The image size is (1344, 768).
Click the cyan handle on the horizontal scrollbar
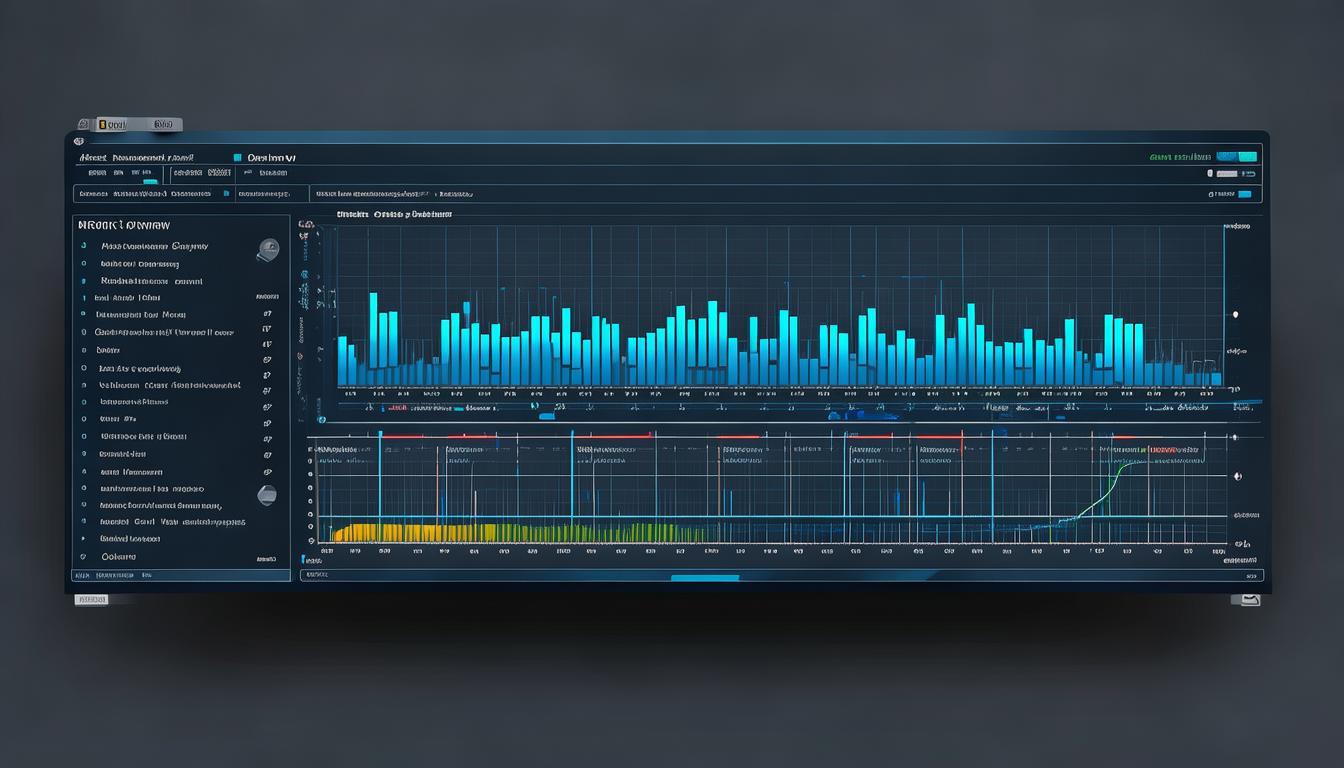point(704,577)
